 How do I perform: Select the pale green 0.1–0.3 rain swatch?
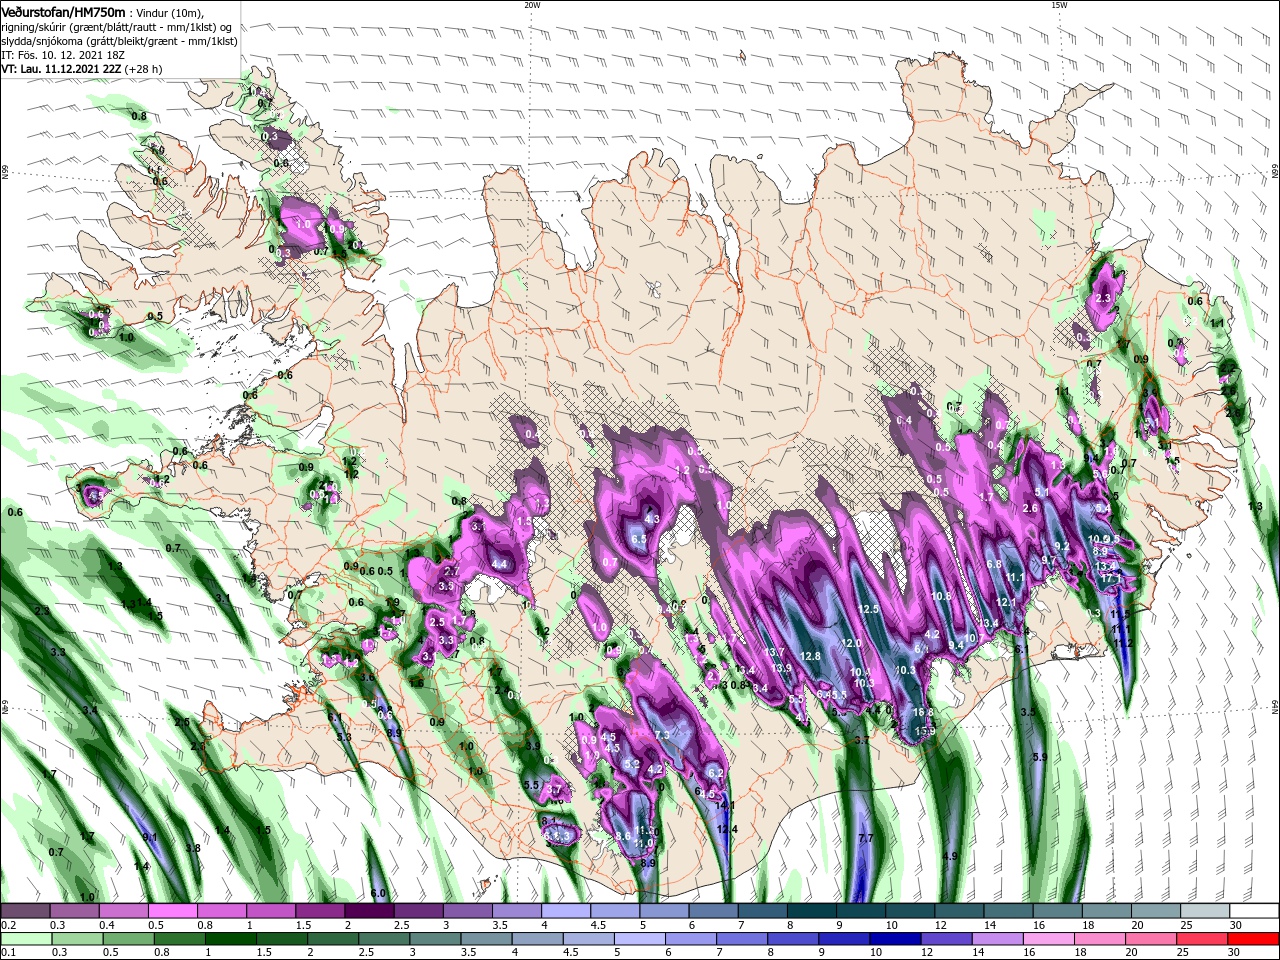(25, 939)
